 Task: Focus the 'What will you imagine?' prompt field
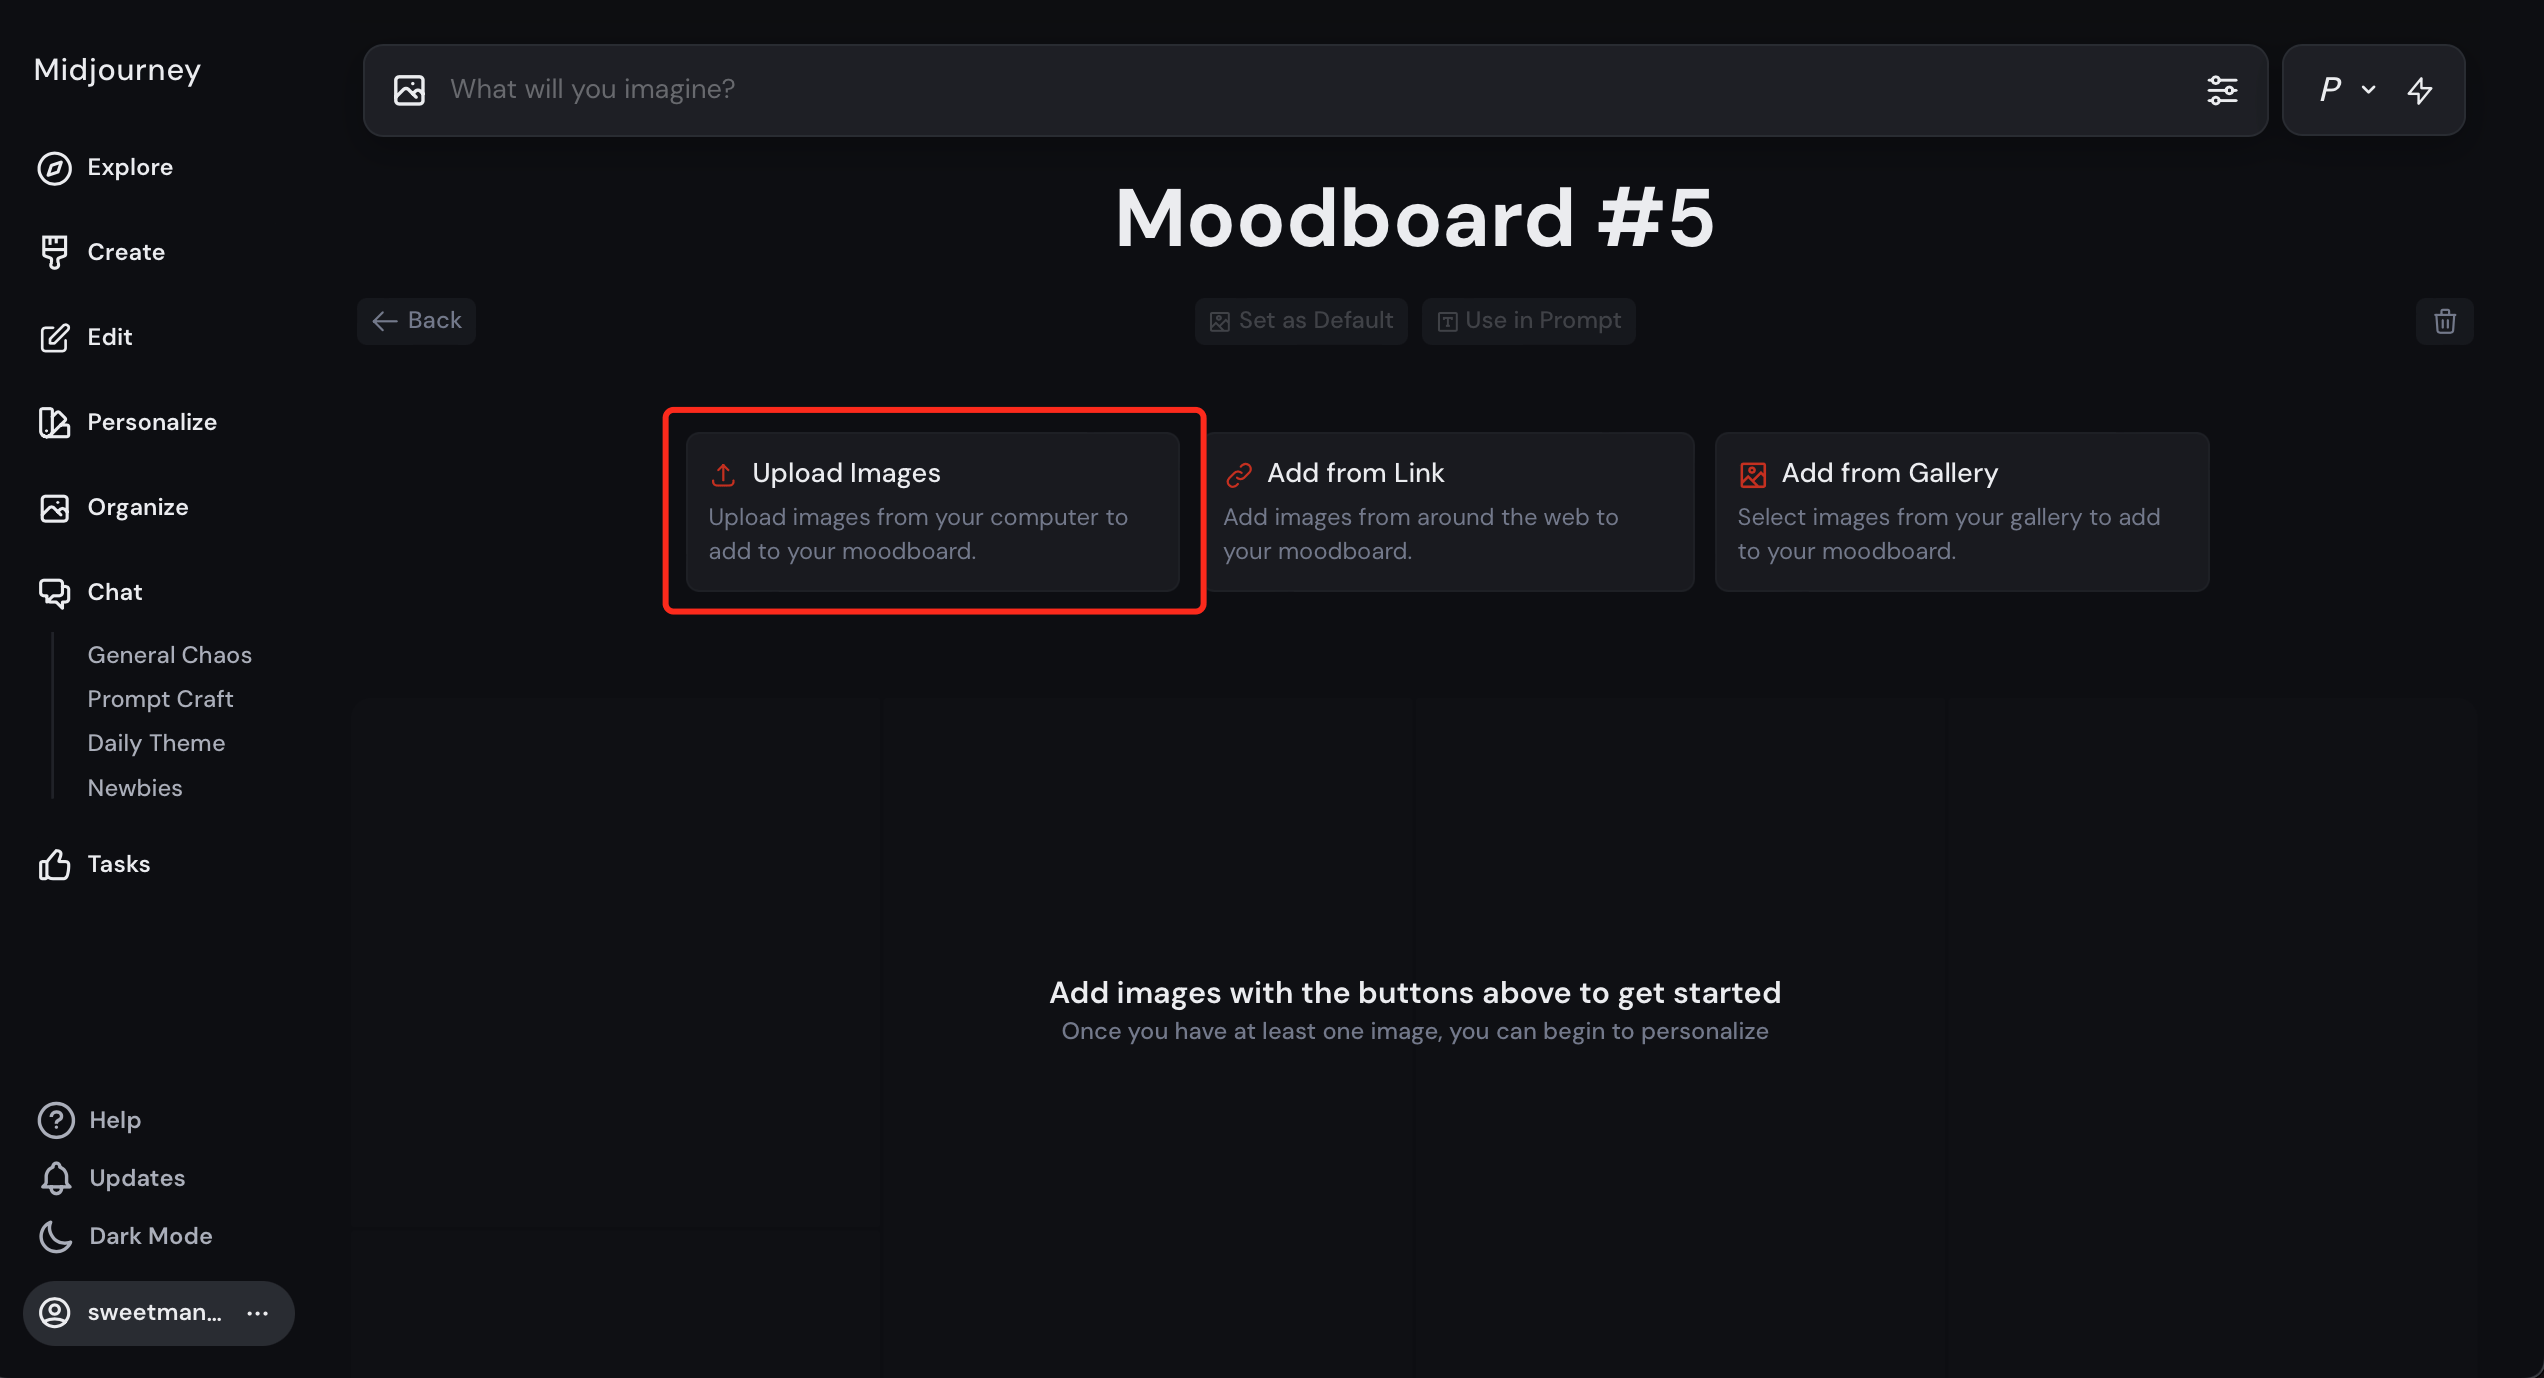pos(1315,90)
